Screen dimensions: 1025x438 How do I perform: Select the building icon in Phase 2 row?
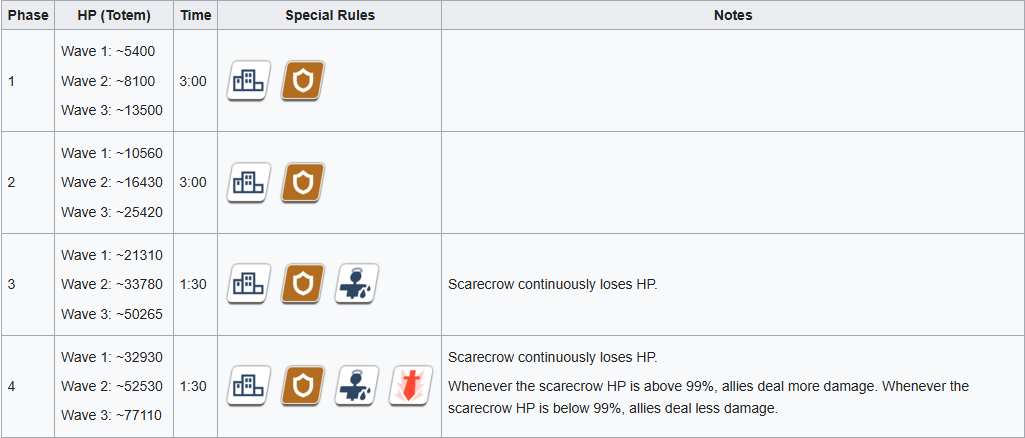[x=249, y=182]
